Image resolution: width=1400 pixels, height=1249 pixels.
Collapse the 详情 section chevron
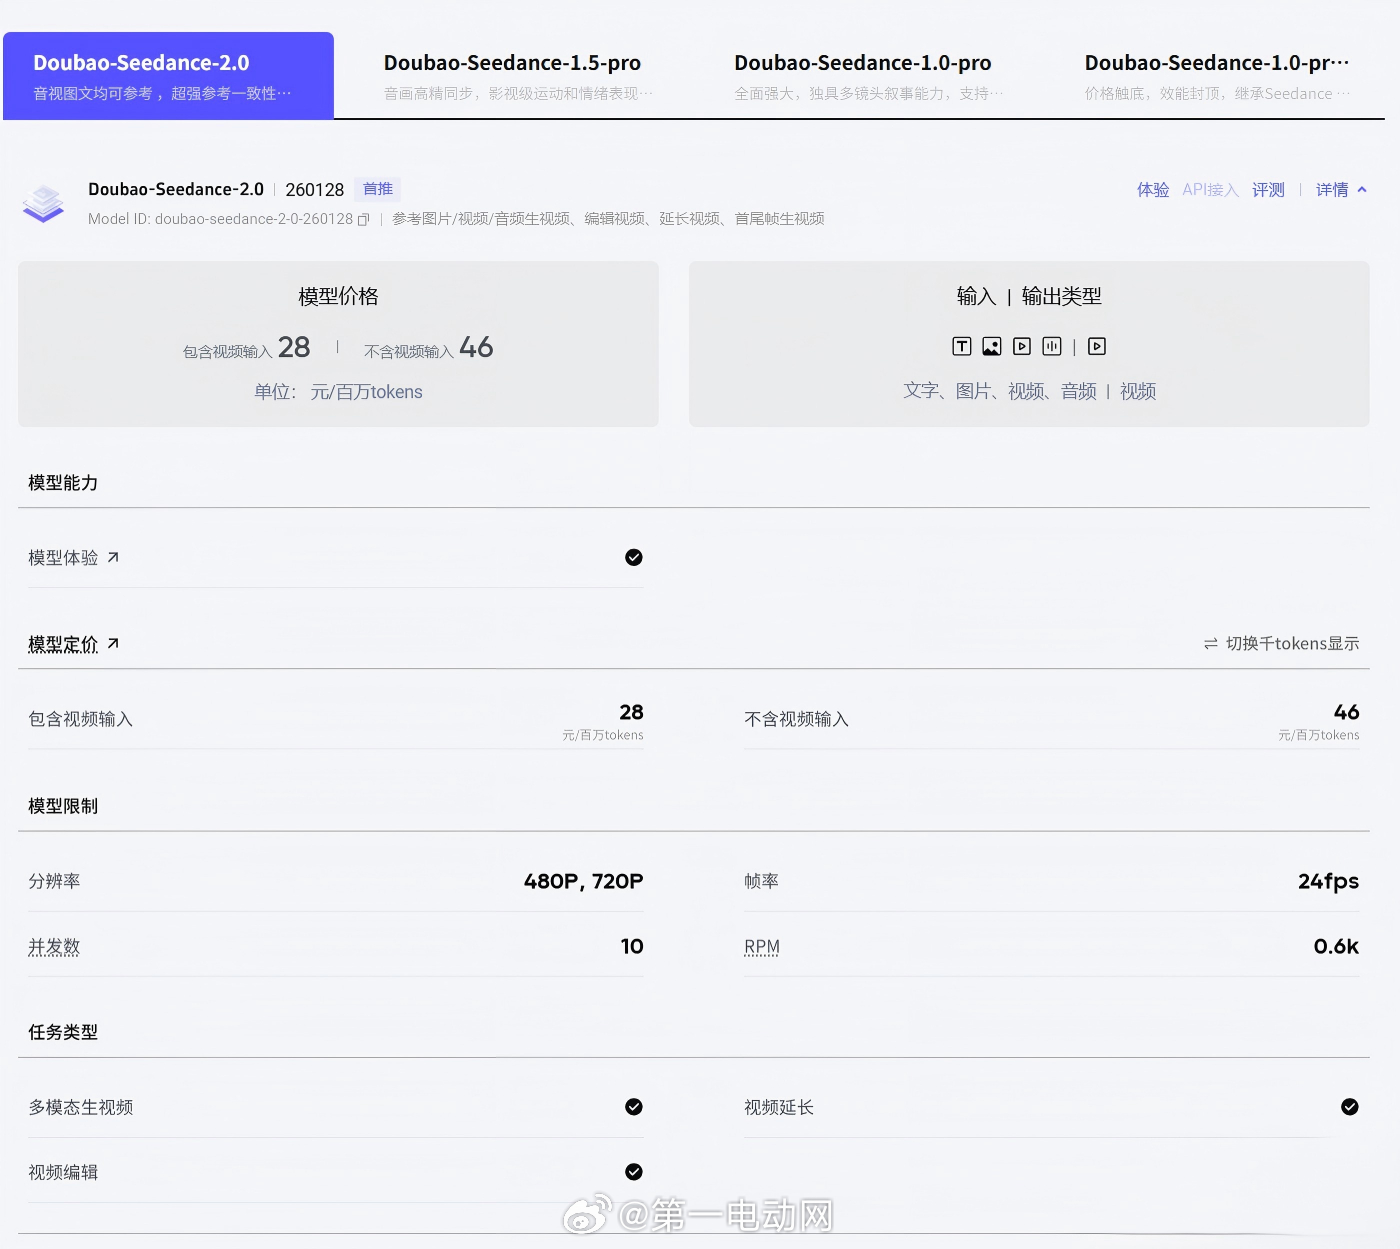[1362, 189]
